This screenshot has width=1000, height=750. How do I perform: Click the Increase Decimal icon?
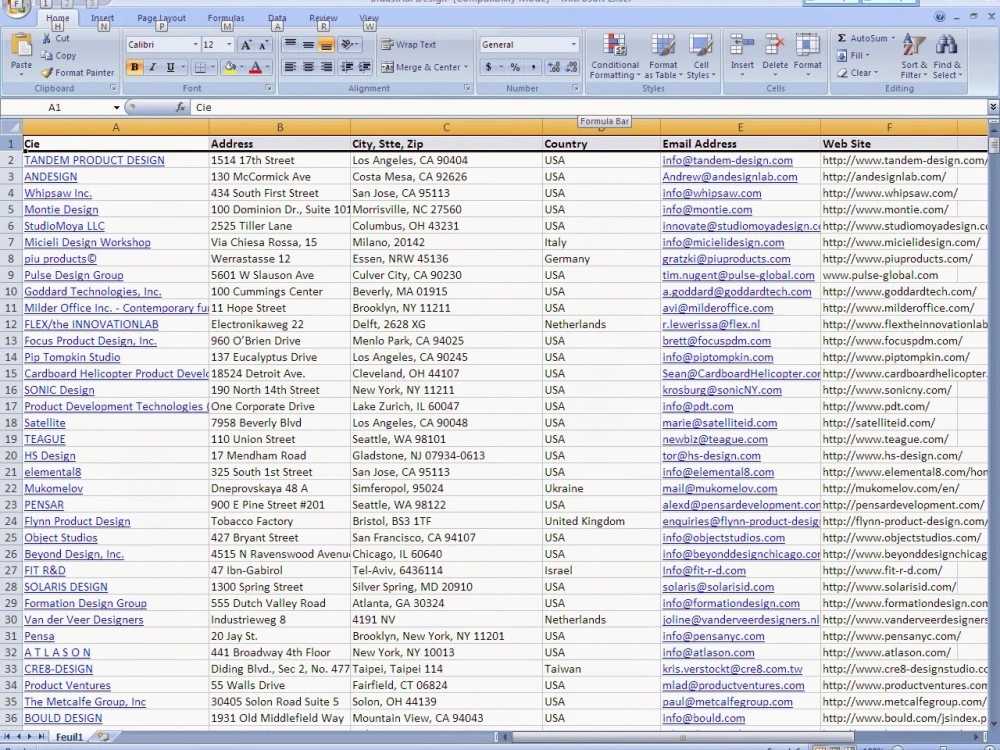point(554,67)
